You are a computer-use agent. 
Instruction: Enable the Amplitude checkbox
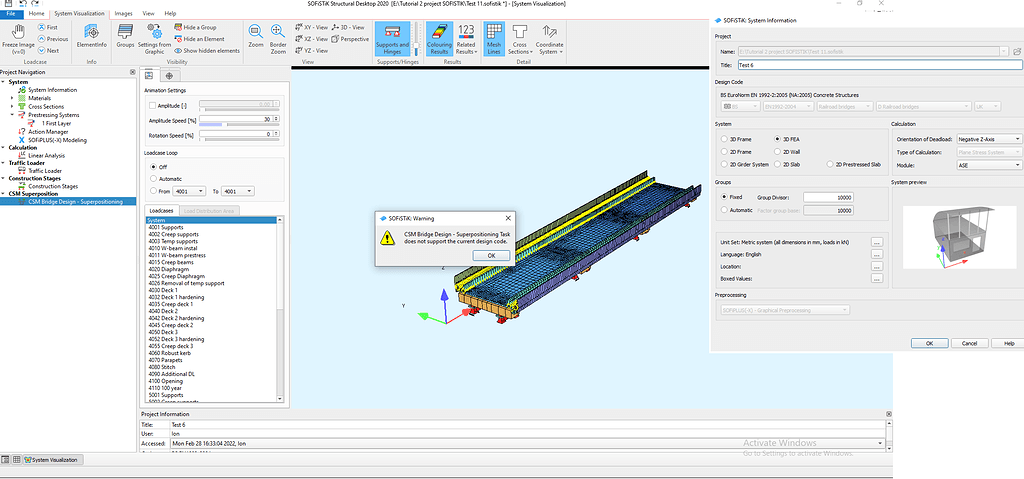[x=152, y=104]
